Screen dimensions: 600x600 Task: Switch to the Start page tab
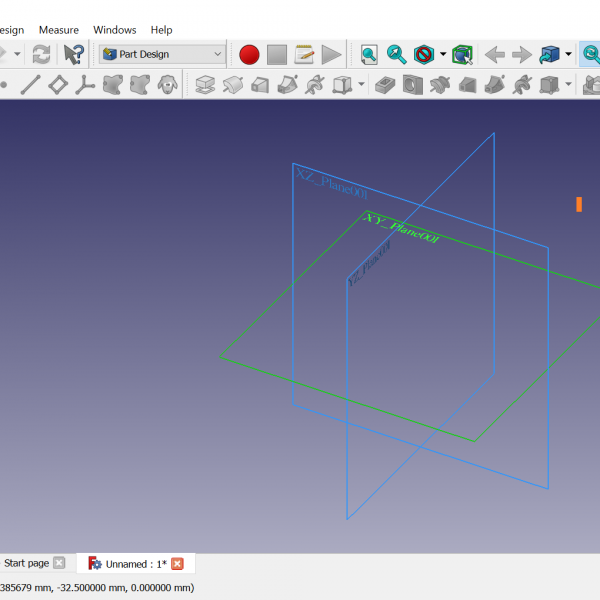point(26,563)
